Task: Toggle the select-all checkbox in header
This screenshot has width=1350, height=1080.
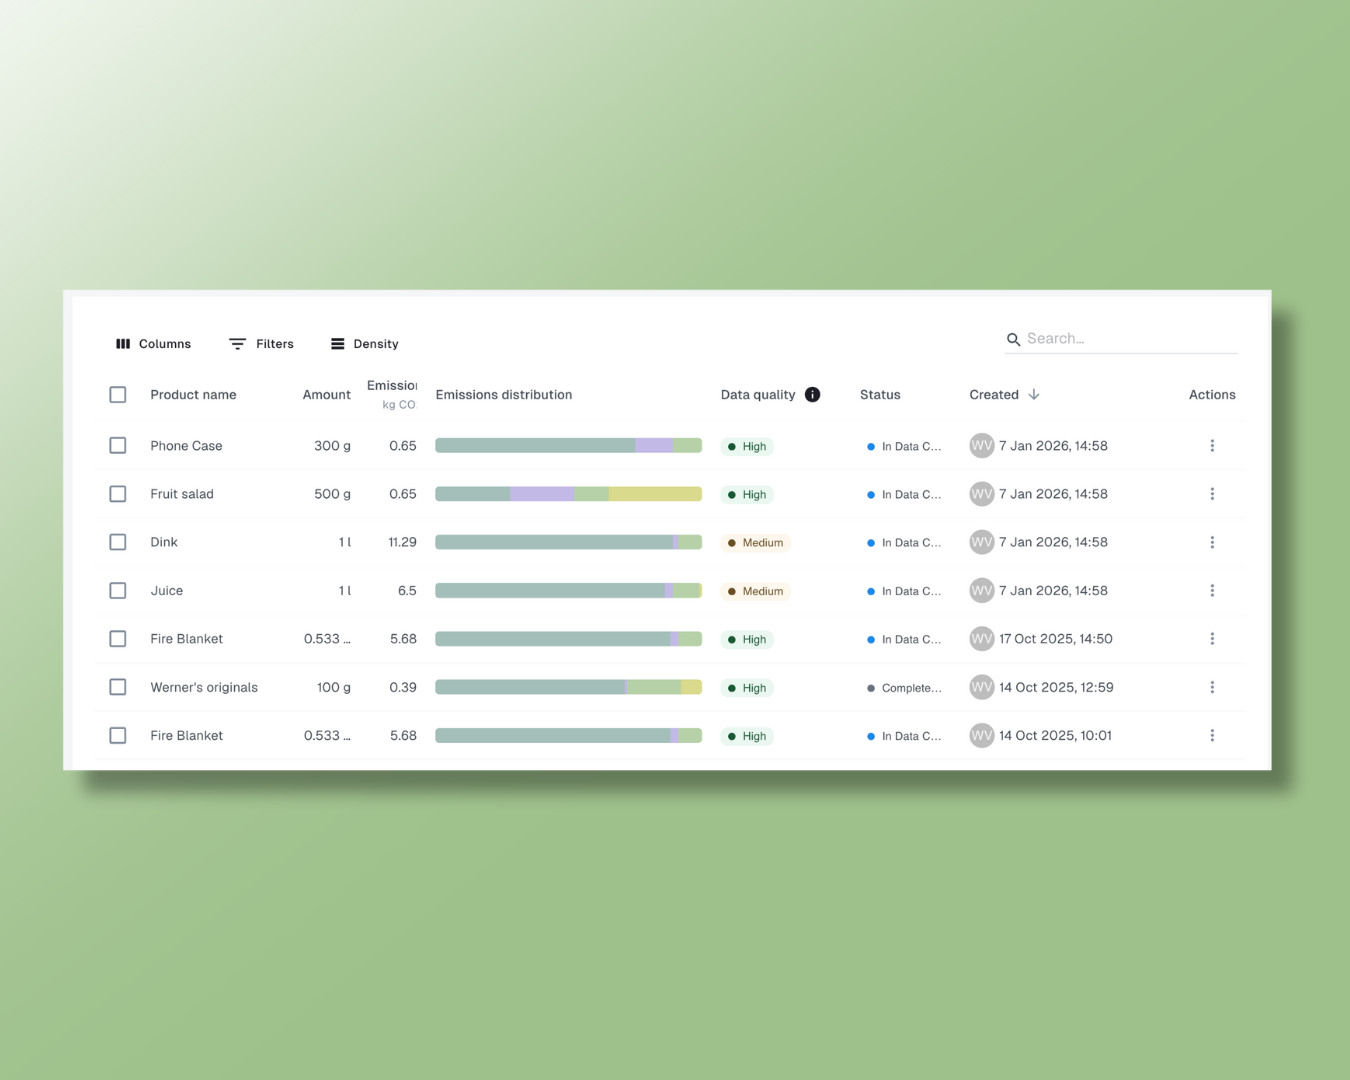Action: click(118, 395)
